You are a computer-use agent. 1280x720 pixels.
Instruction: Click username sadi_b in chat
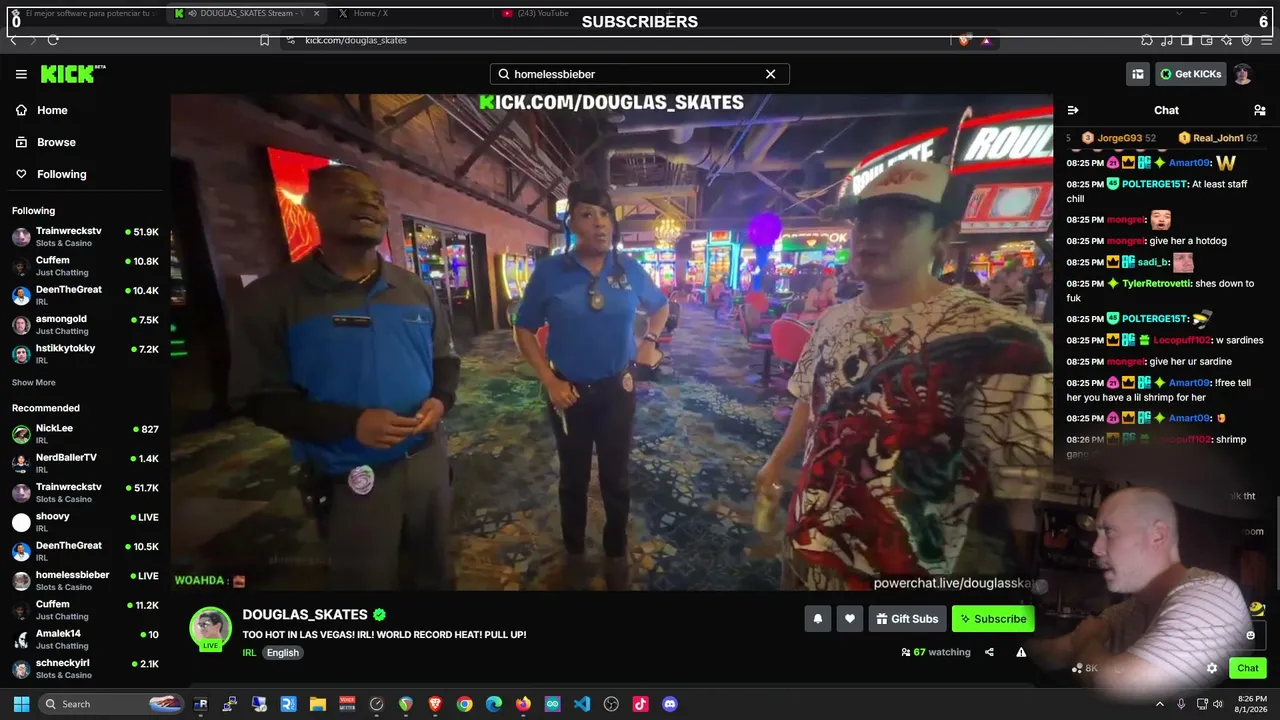click(x=1153, y=262)
